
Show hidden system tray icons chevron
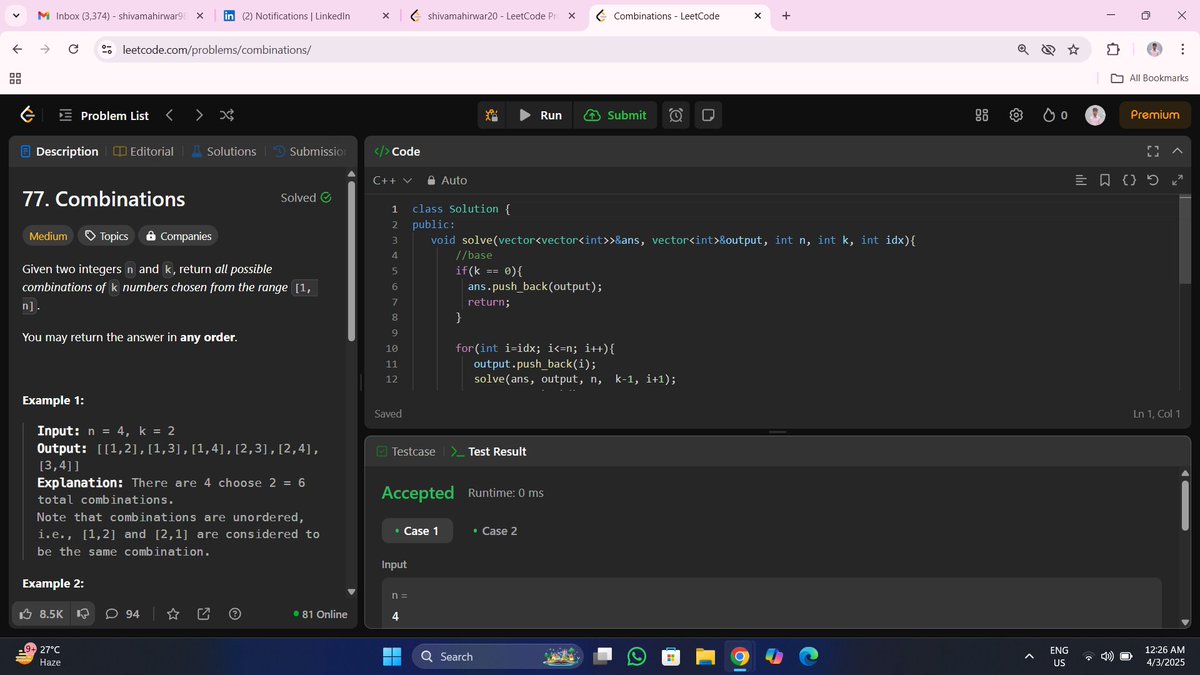point(1029,656)
